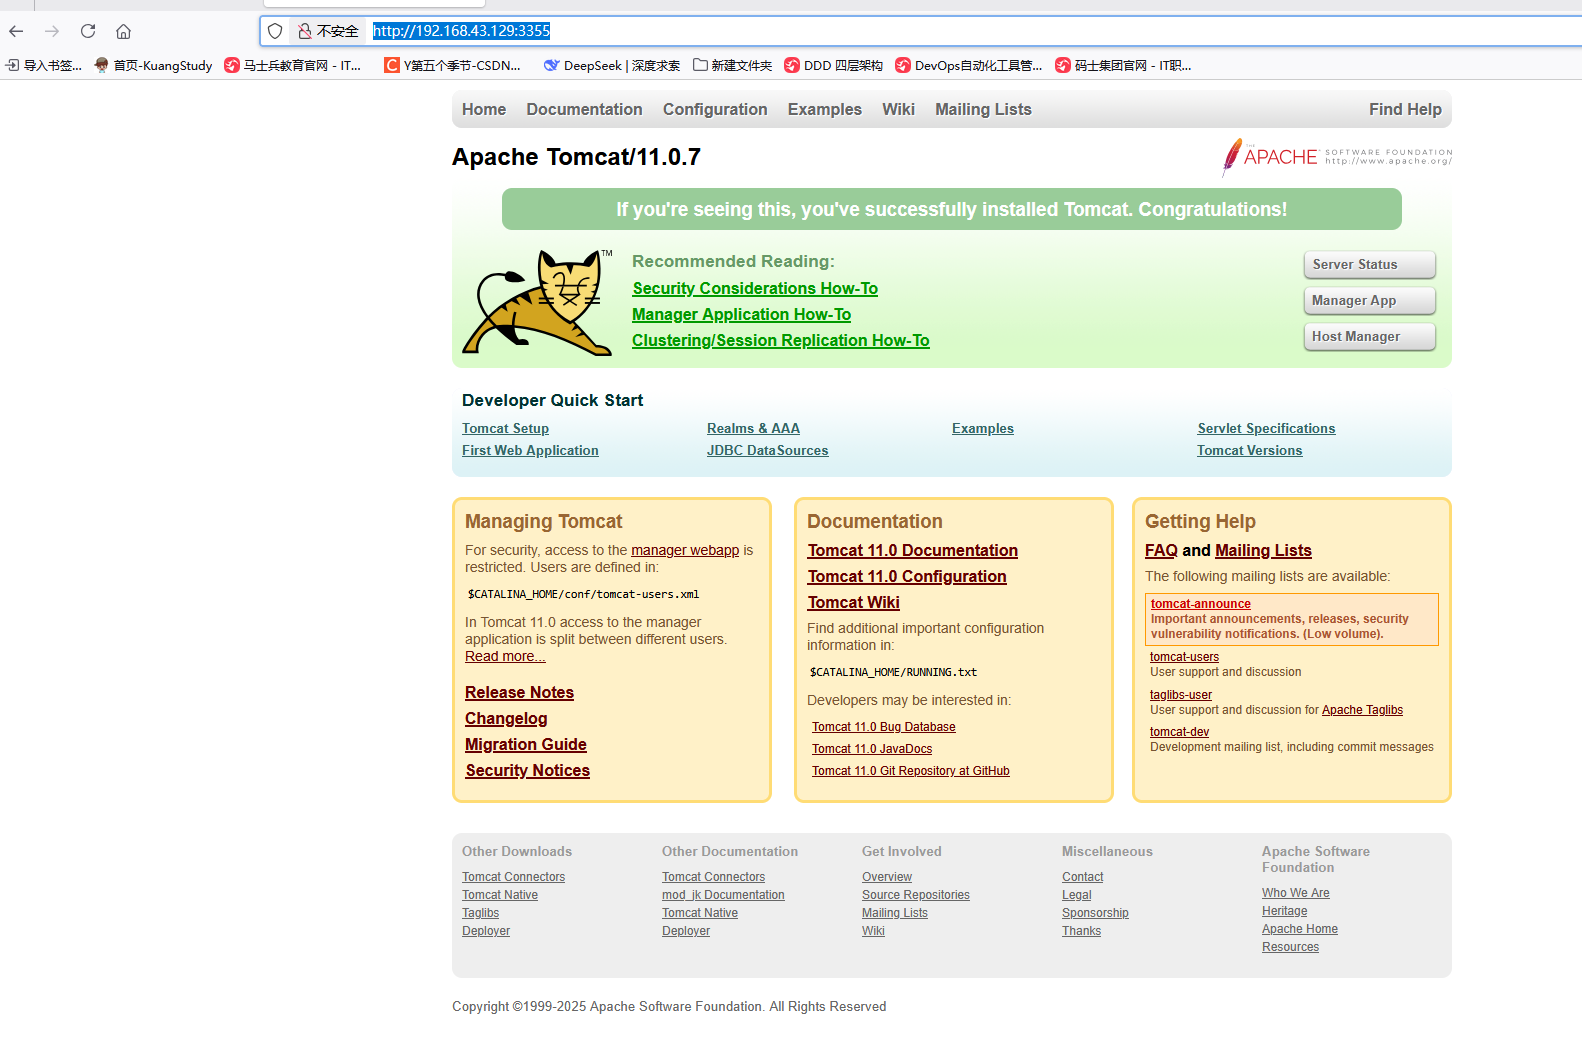Click the Host Manager button
1582x1047 pixels.
click(x=1369, y=336)
